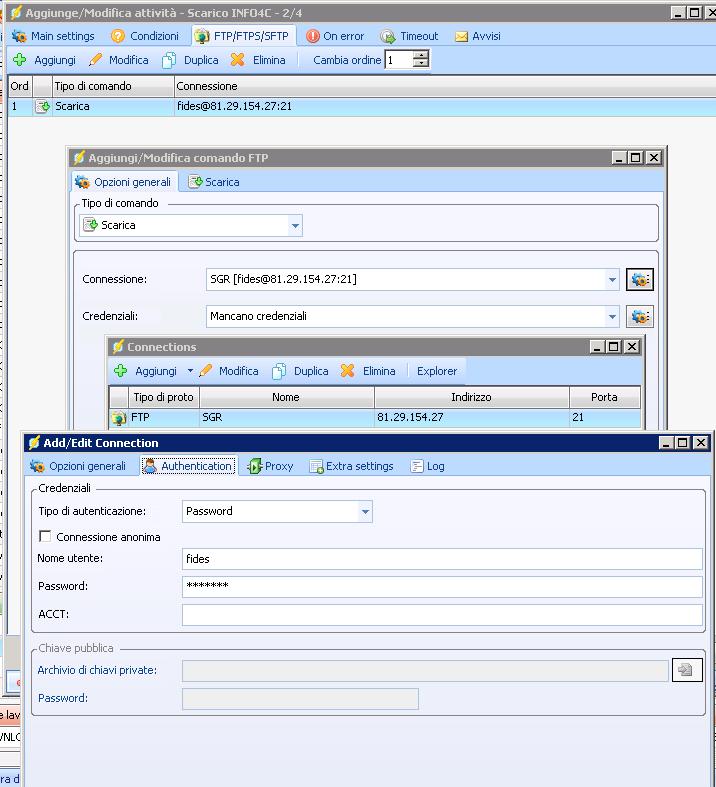Open the Credenziali dropdown list
This screenshot has width=716, height=787.
pyautogui.click(x=612, y=317)
